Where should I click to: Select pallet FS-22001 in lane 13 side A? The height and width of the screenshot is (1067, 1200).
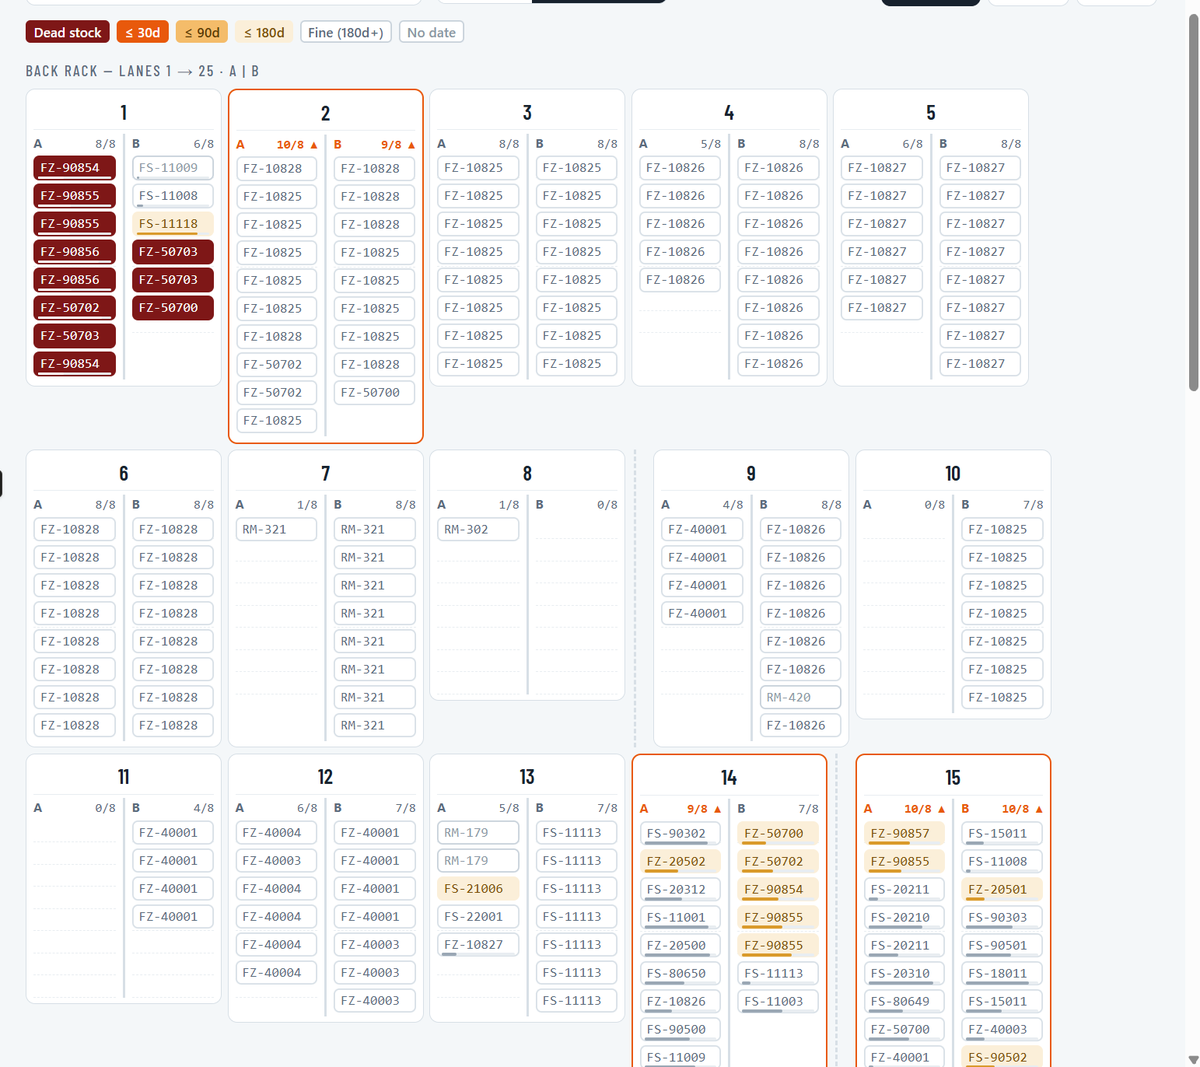478,917
